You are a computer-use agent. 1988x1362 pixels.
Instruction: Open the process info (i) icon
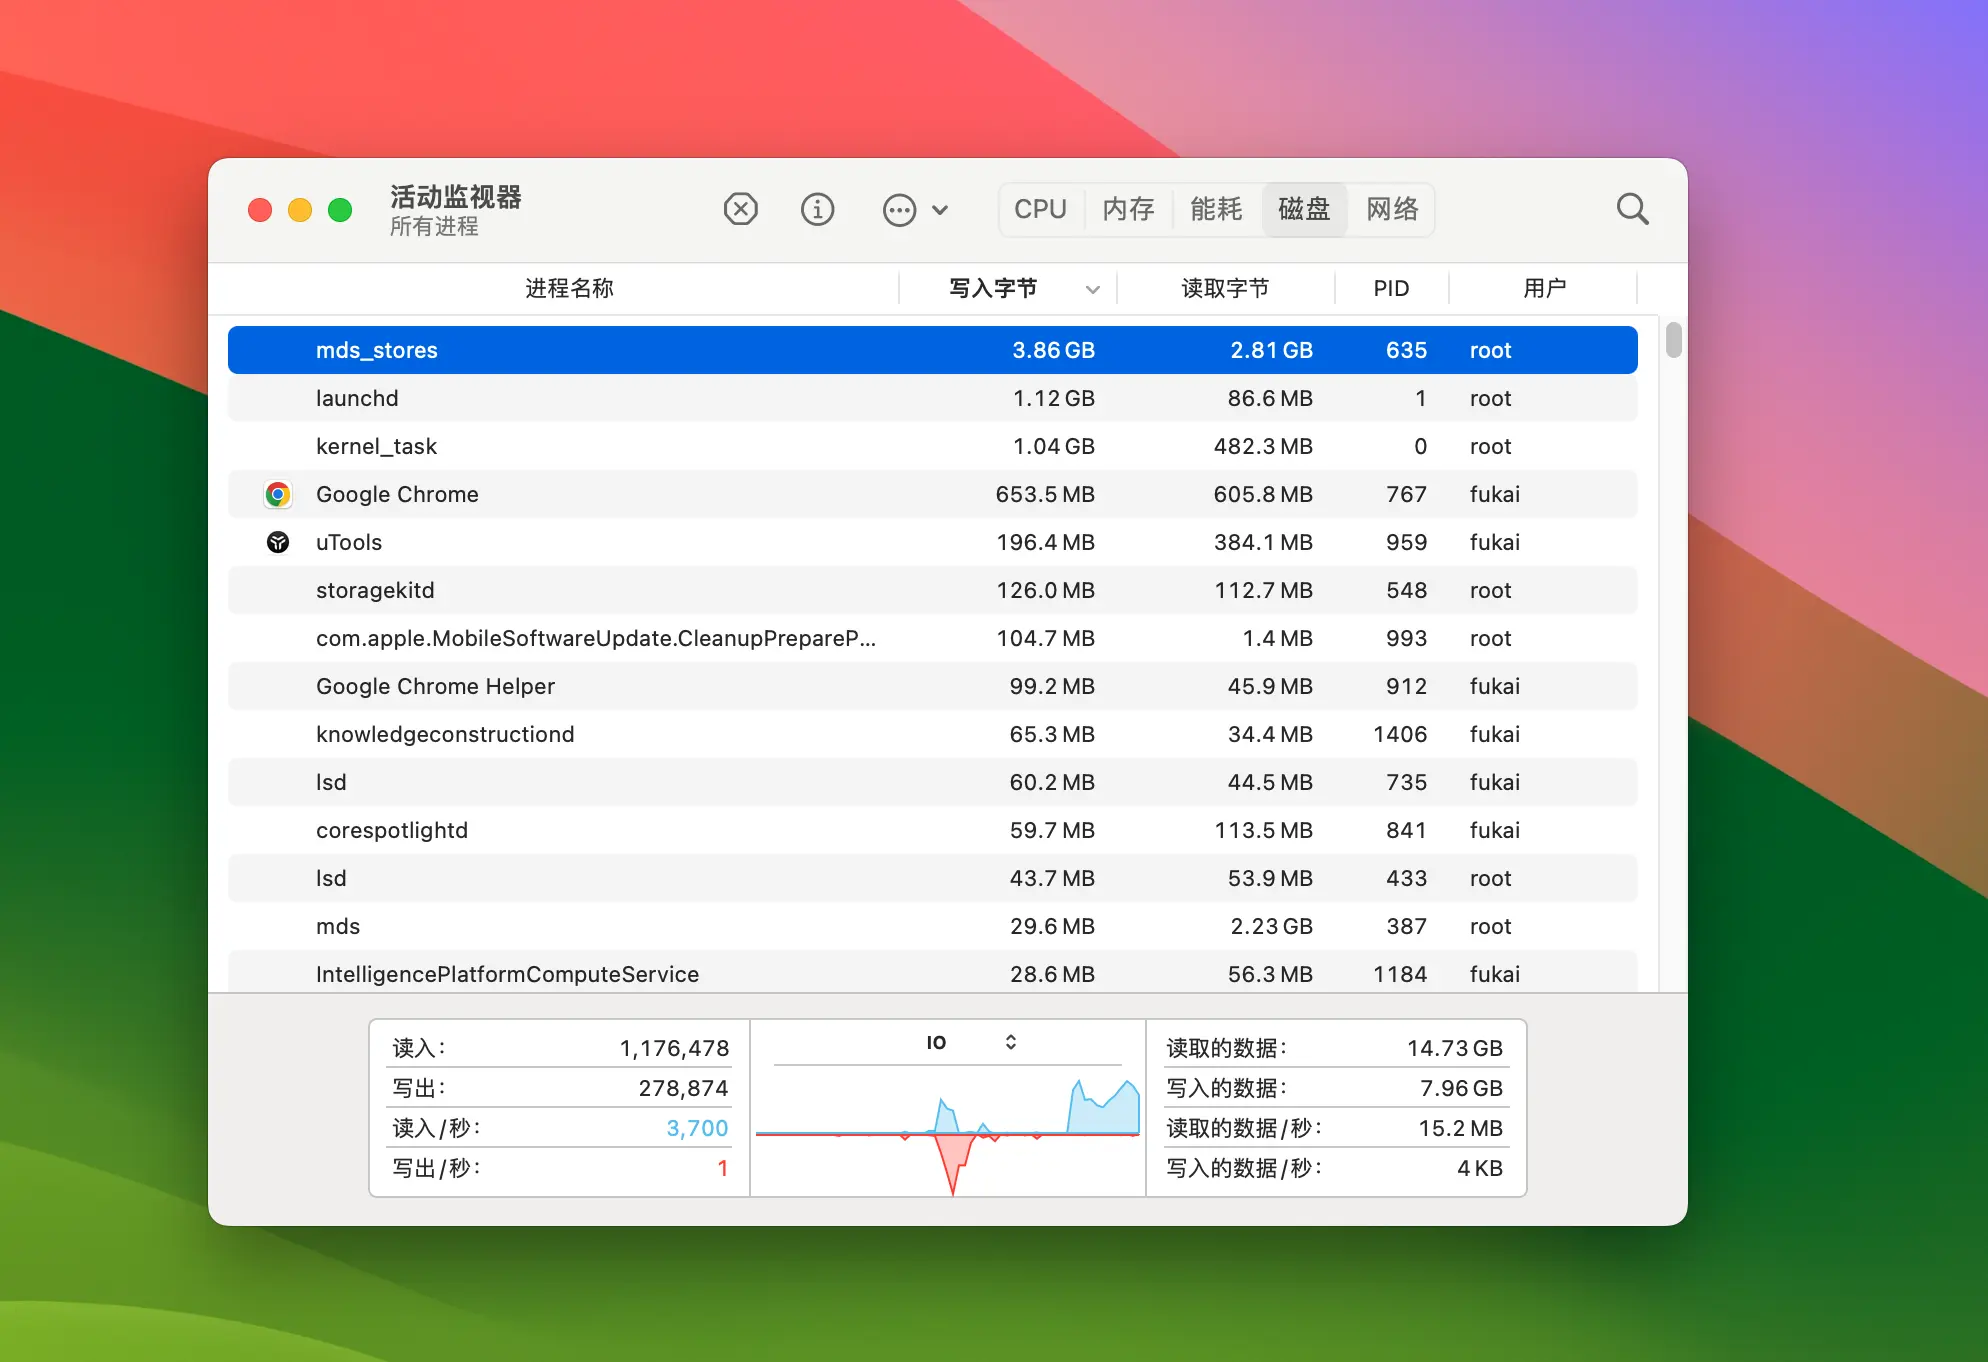click(818, 209)
